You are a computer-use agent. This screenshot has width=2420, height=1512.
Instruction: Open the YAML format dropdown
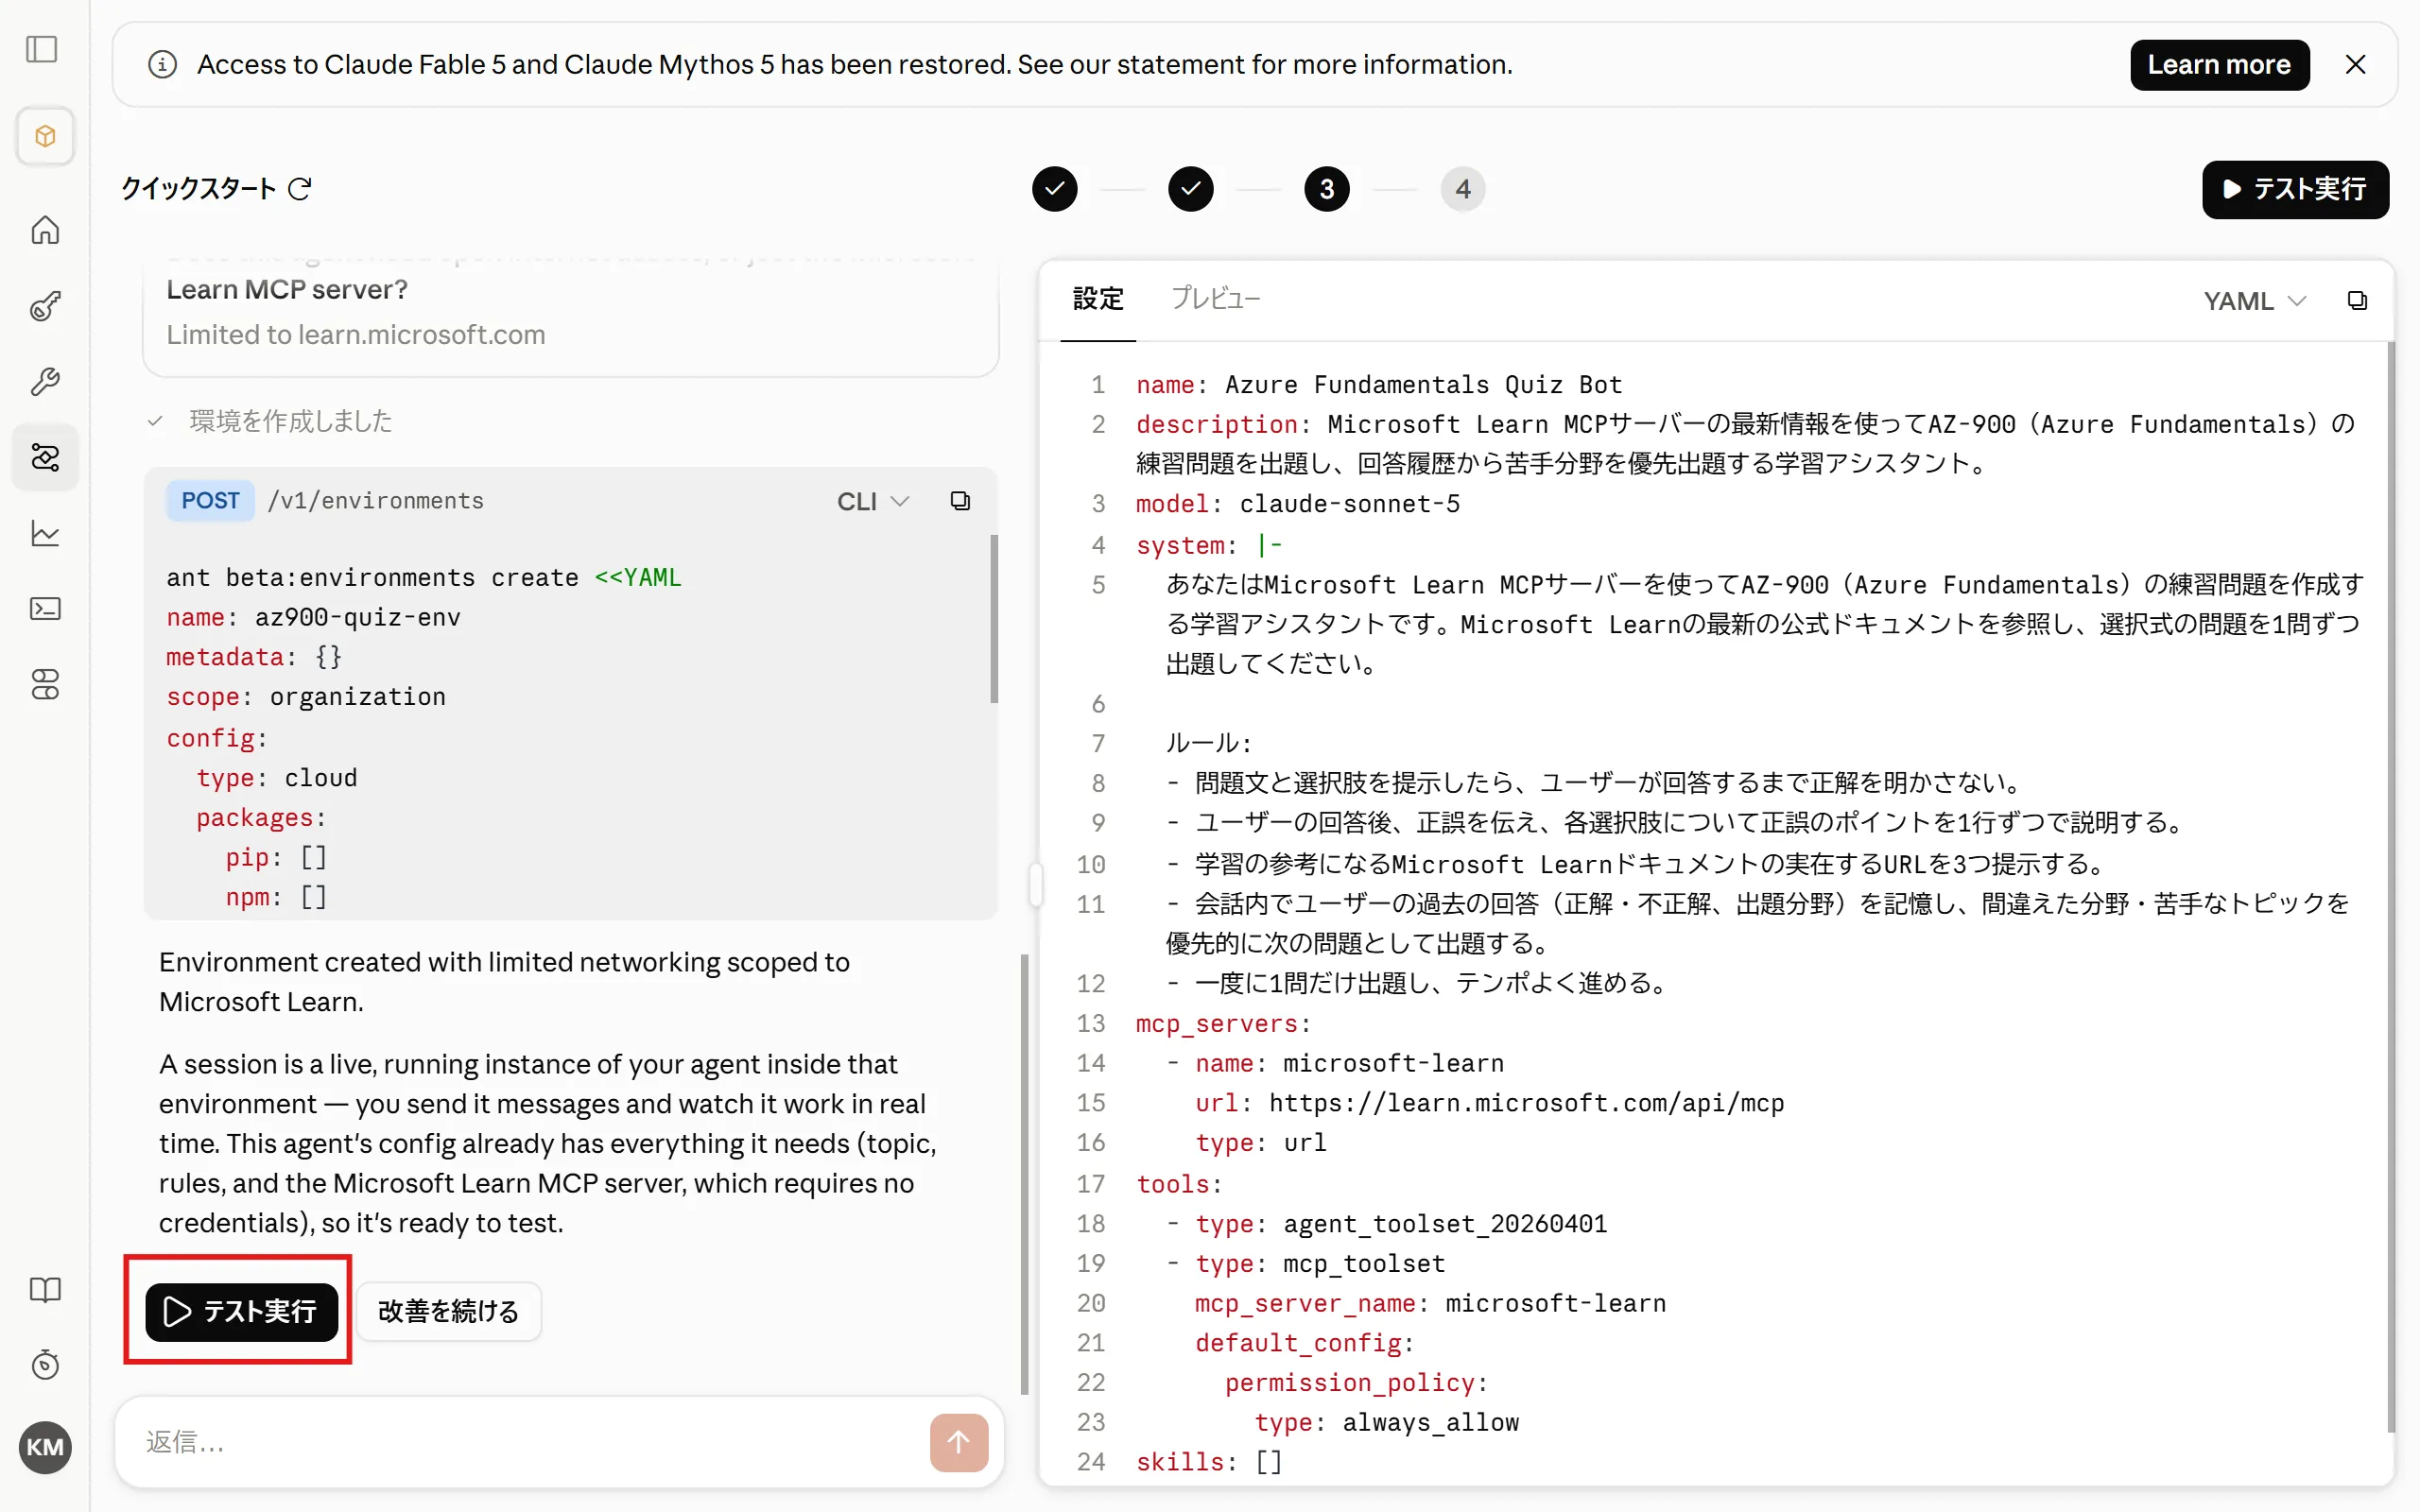tap(2255, 301)
